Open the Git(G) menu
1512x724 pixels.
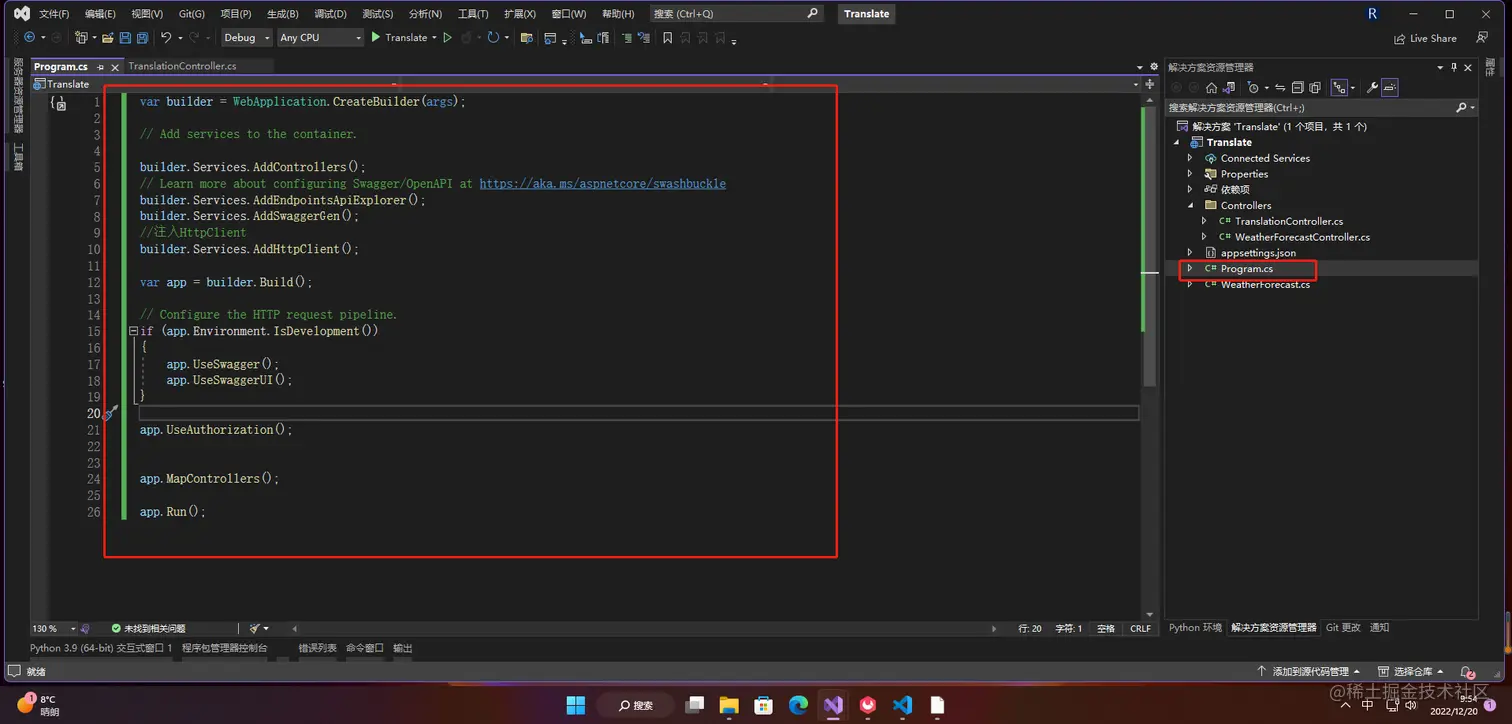(x=192, y=14)
